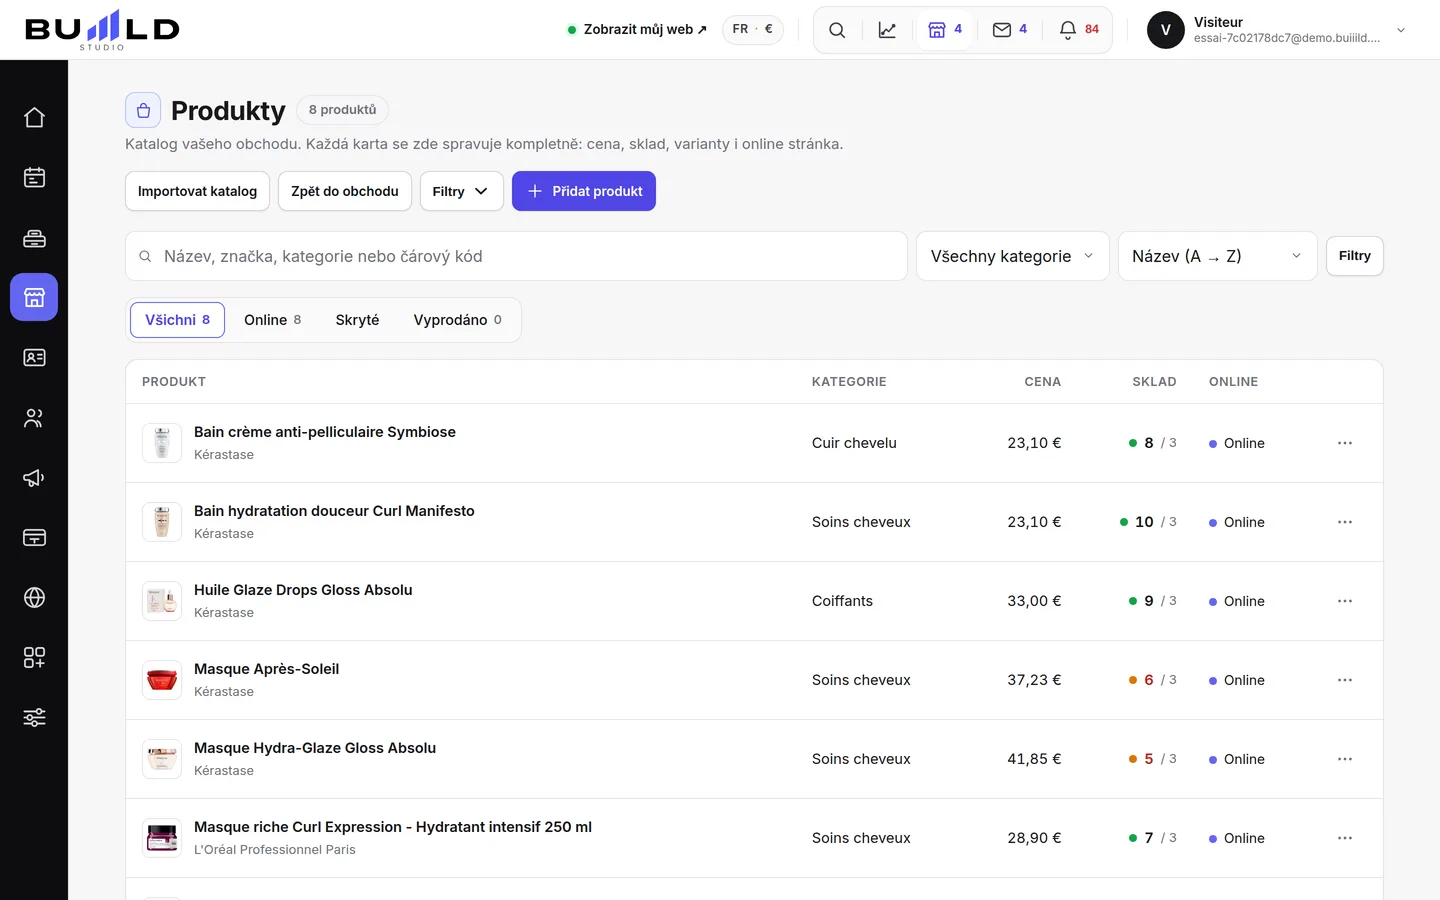The image size is (1440, 900).
Task: Click the Masque Hydra-Glaze Gloss Absolu thumbnail
Action: pos(162,759)
